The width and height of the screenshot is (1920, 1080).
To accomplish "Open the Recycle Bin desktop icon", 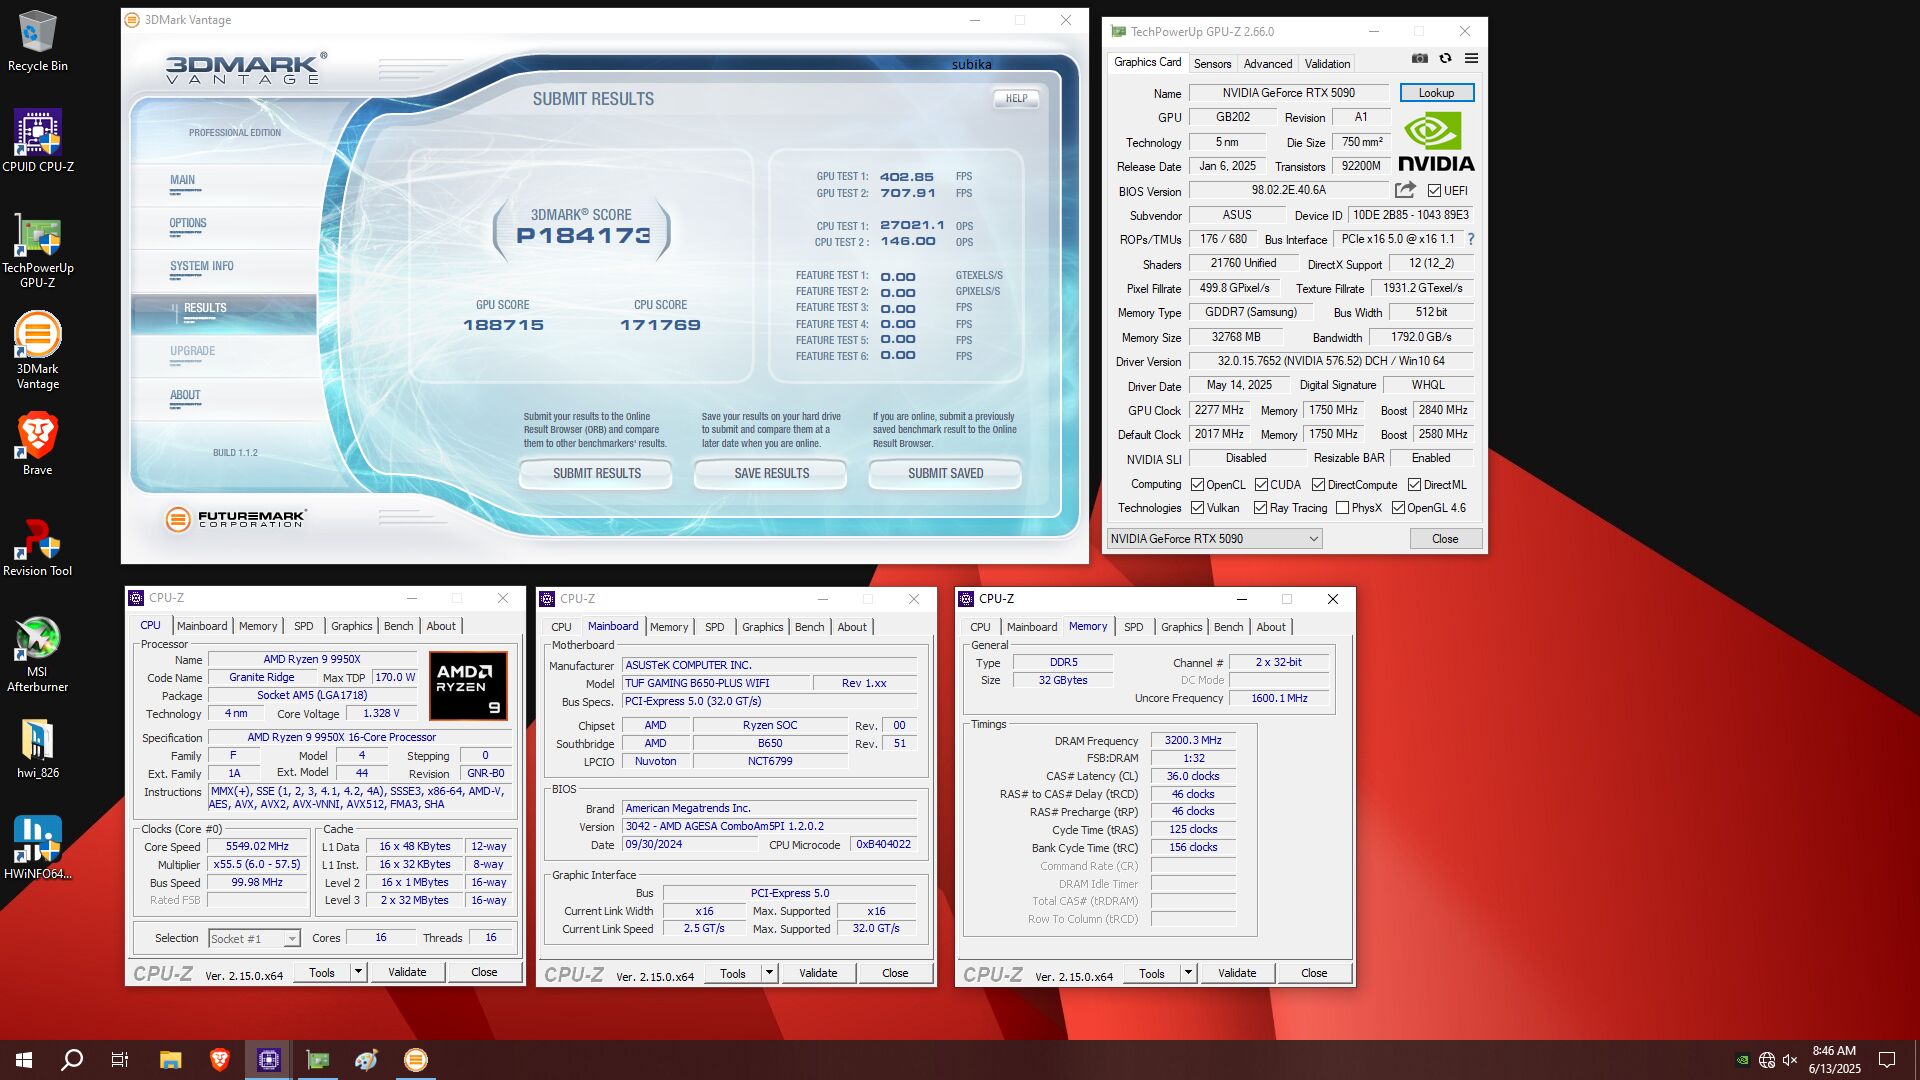I will coord(37,41).
